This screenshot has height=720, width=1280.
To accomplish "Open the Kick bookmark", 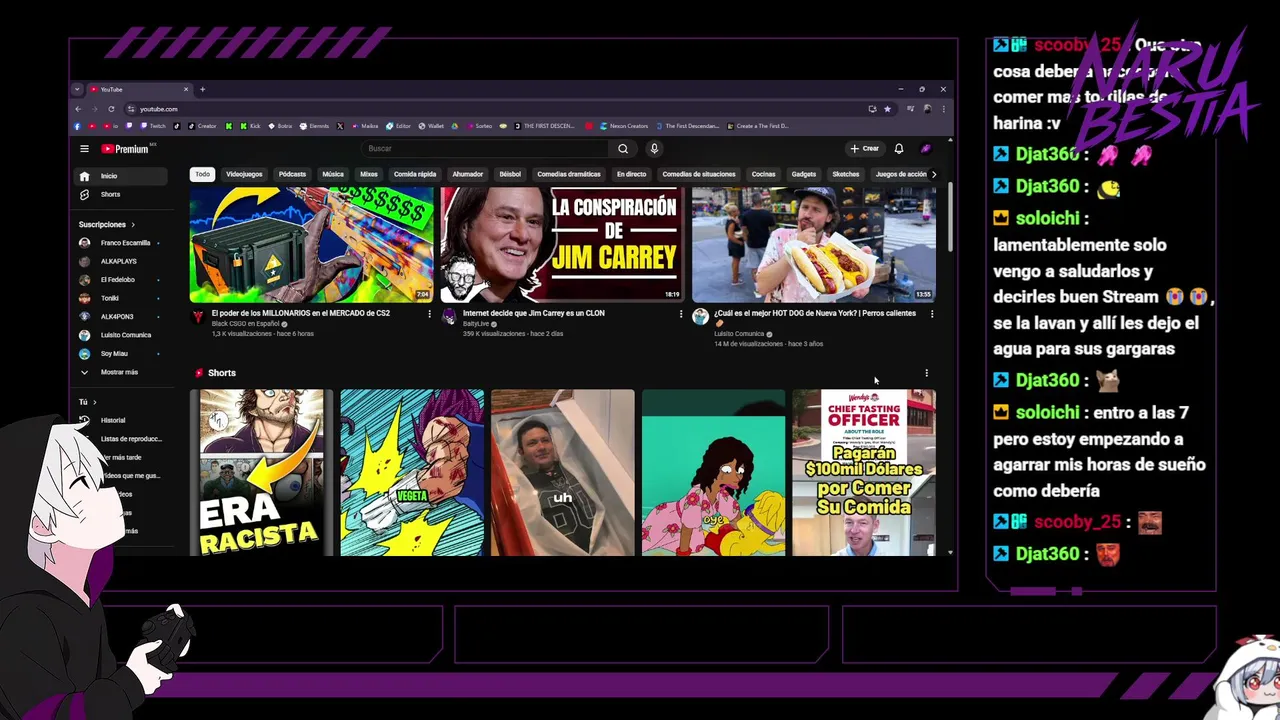I will point(249,126).
